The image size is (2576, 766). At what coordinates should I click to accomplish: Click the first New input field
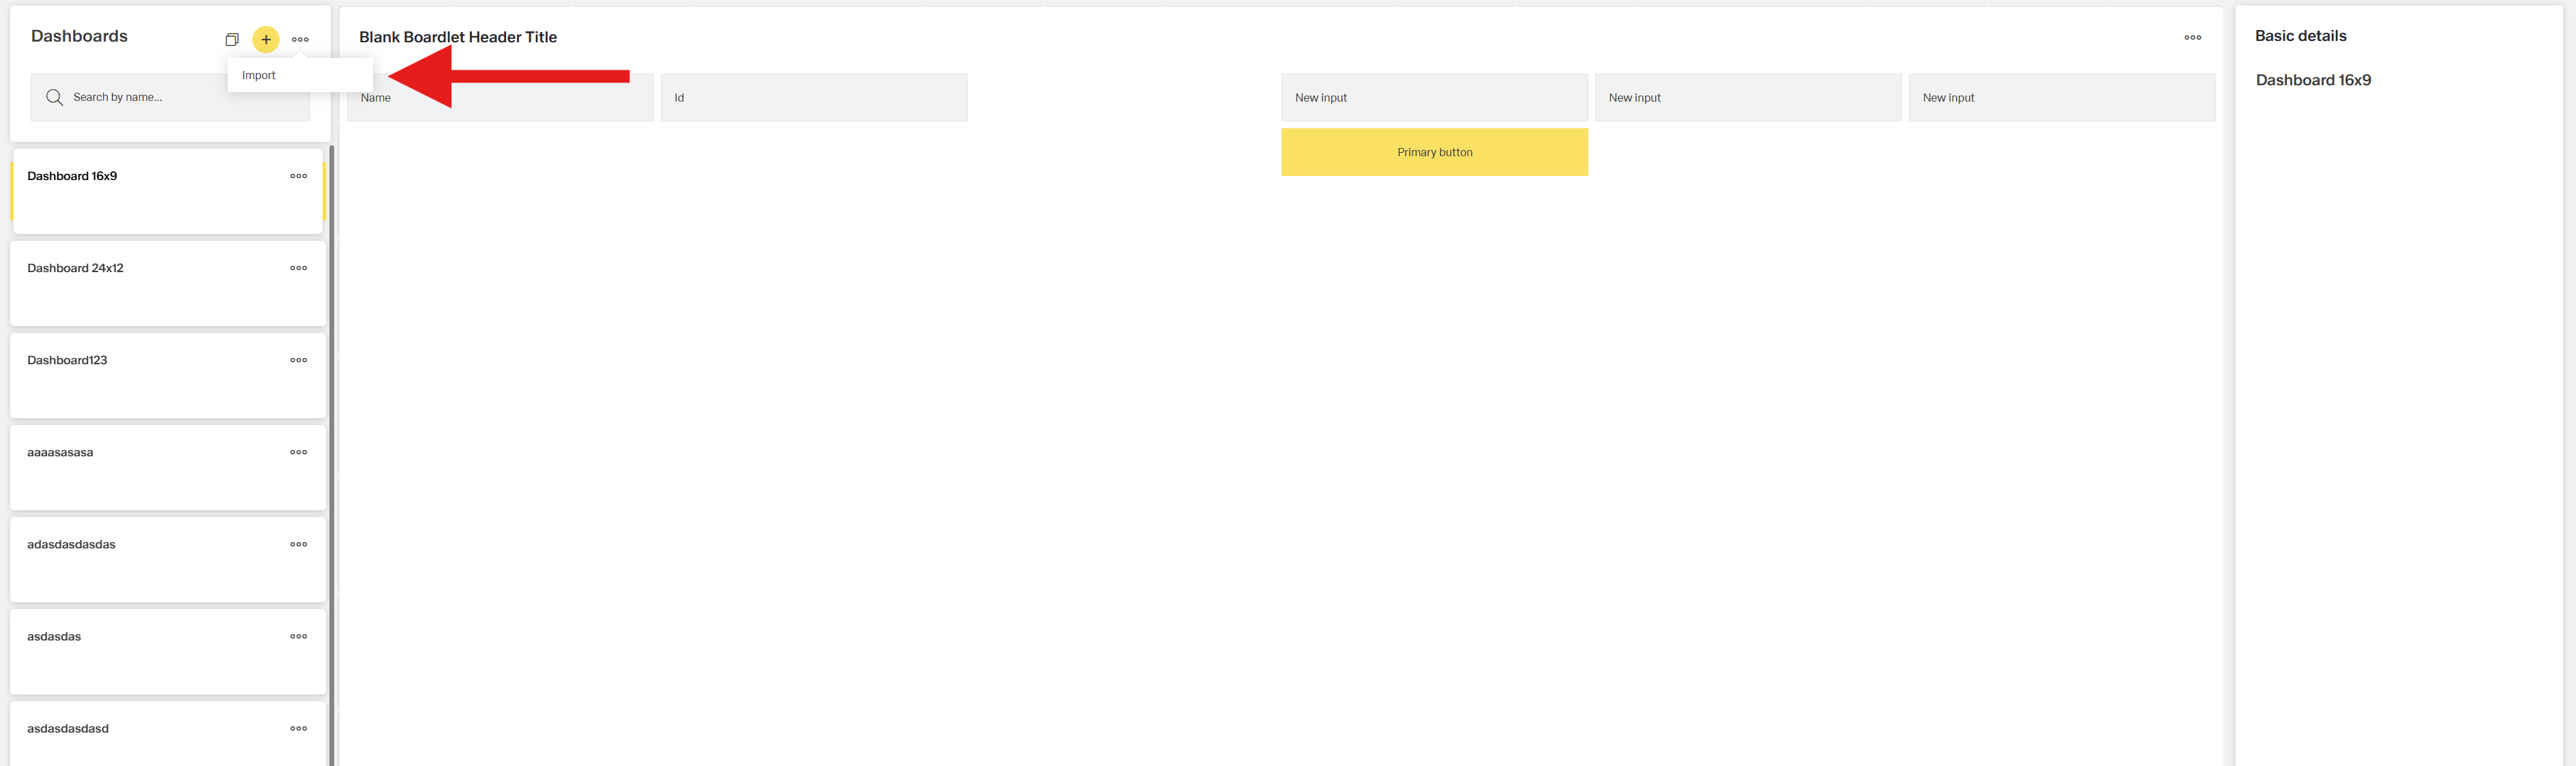[x=1434, y=97]
